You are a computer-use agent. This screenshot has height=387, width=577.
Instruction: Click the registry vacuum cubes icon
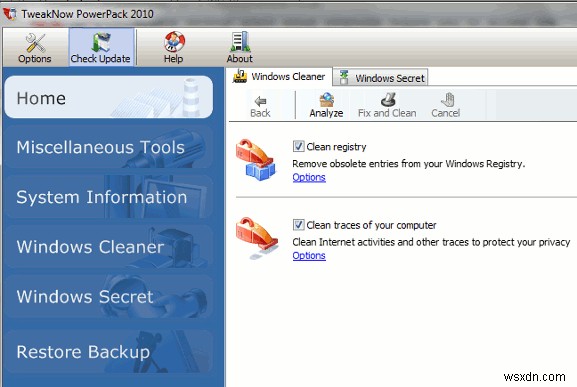256,160
